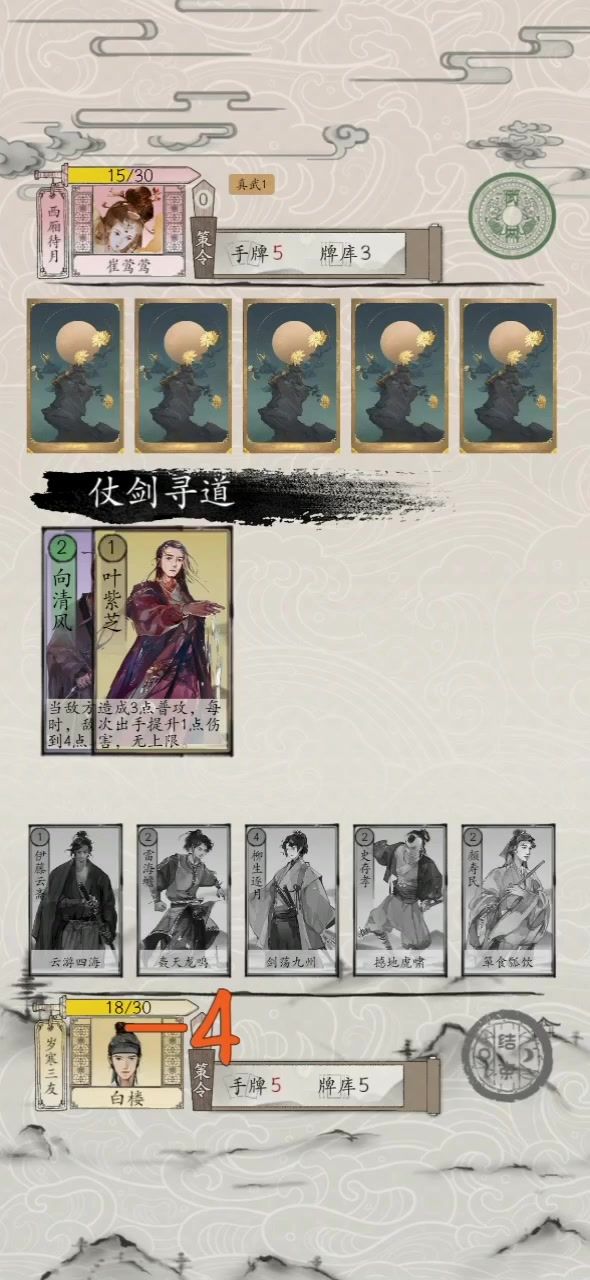The height and width of the screenshot is (1280, 590).
Task: Open the 西厢待月 skill tag
Action: (x=50, y=234)
